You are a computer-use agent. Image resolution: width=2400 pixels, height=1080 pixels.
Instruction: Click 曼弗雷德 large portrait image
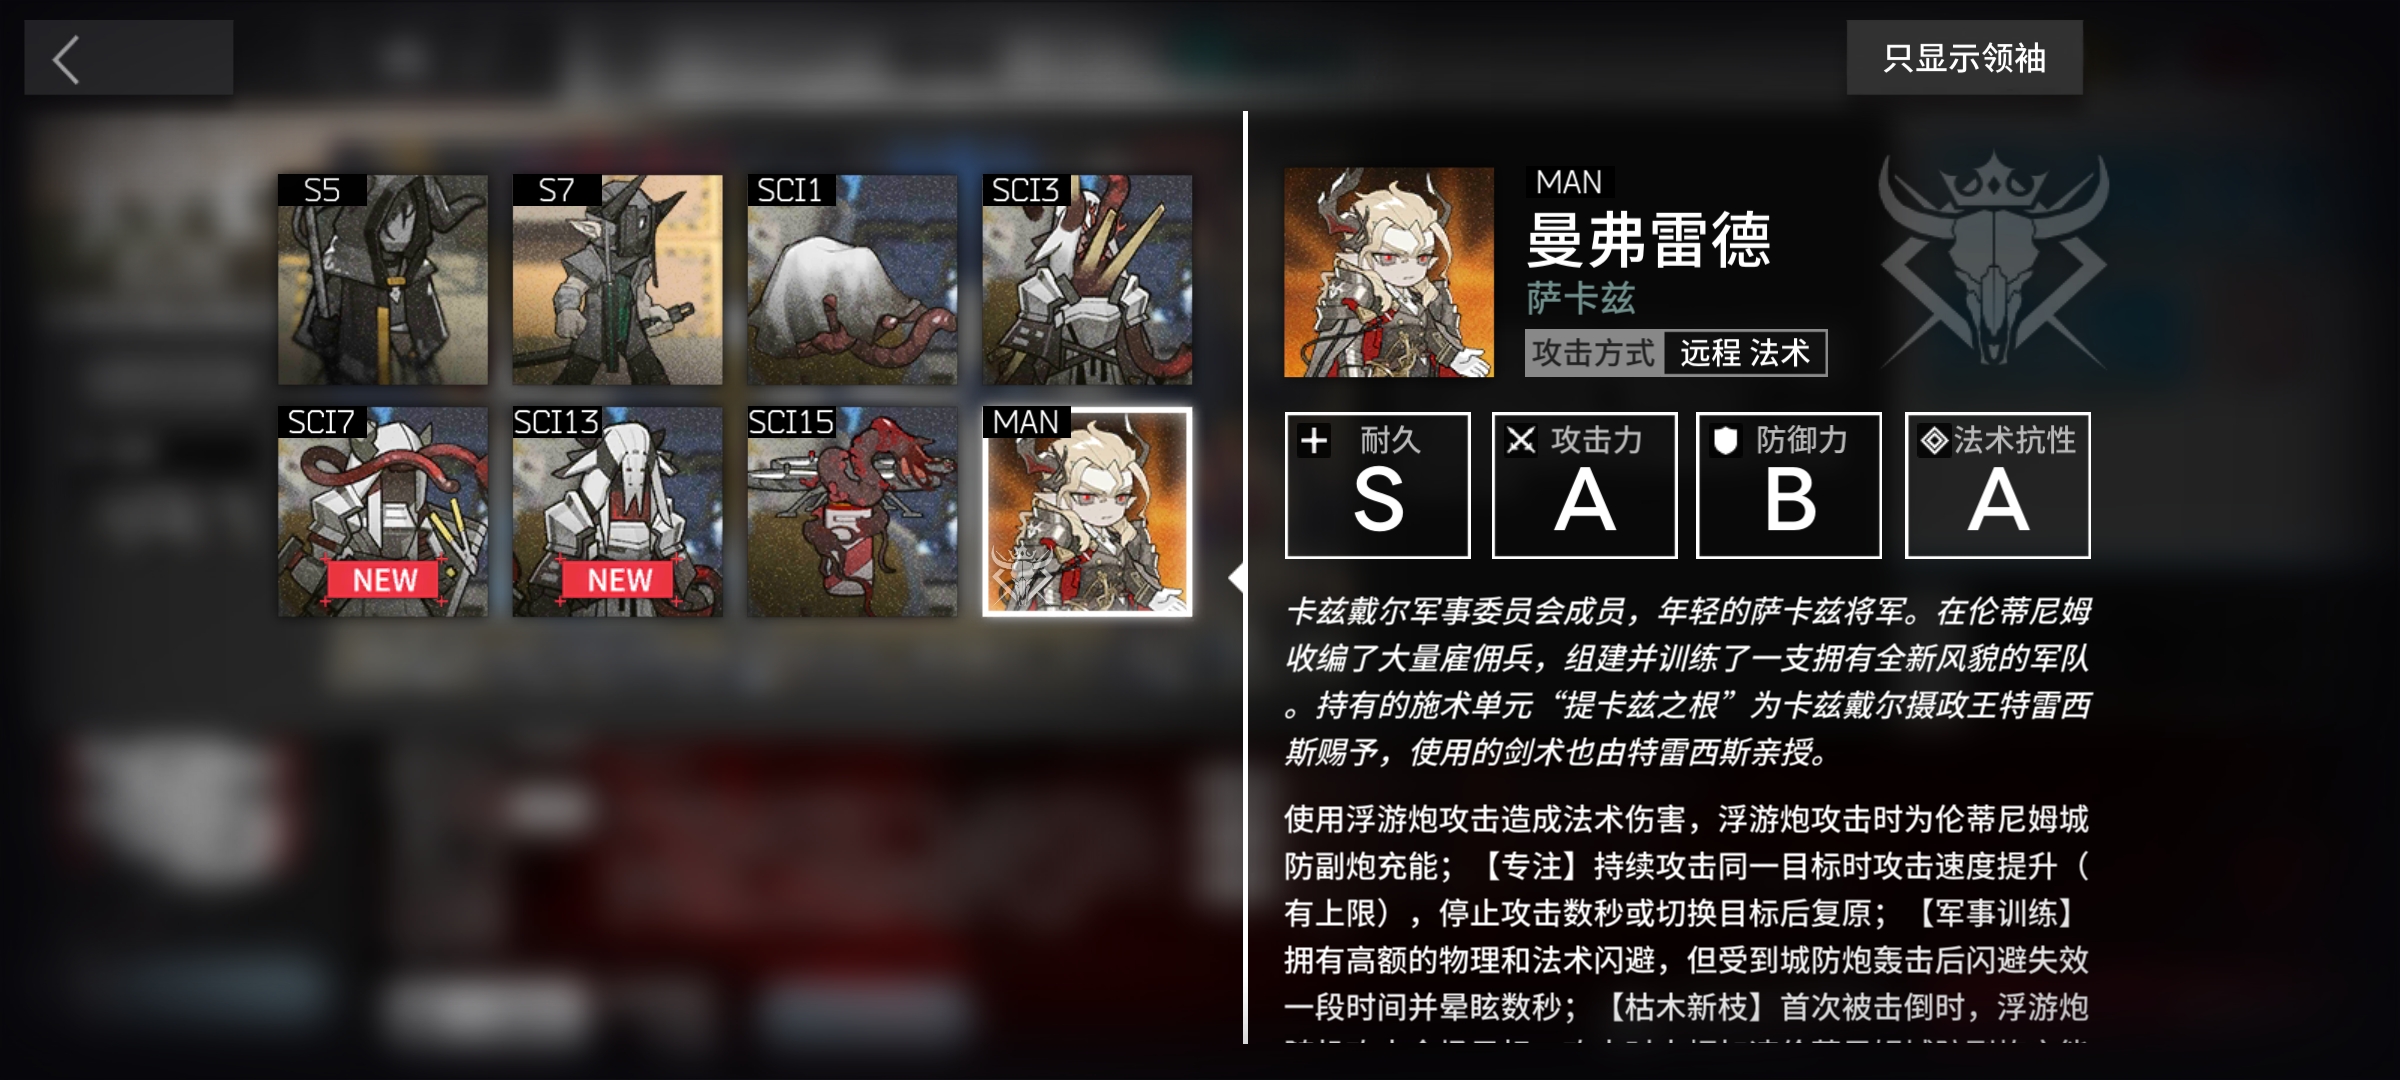coord(1389,272)
